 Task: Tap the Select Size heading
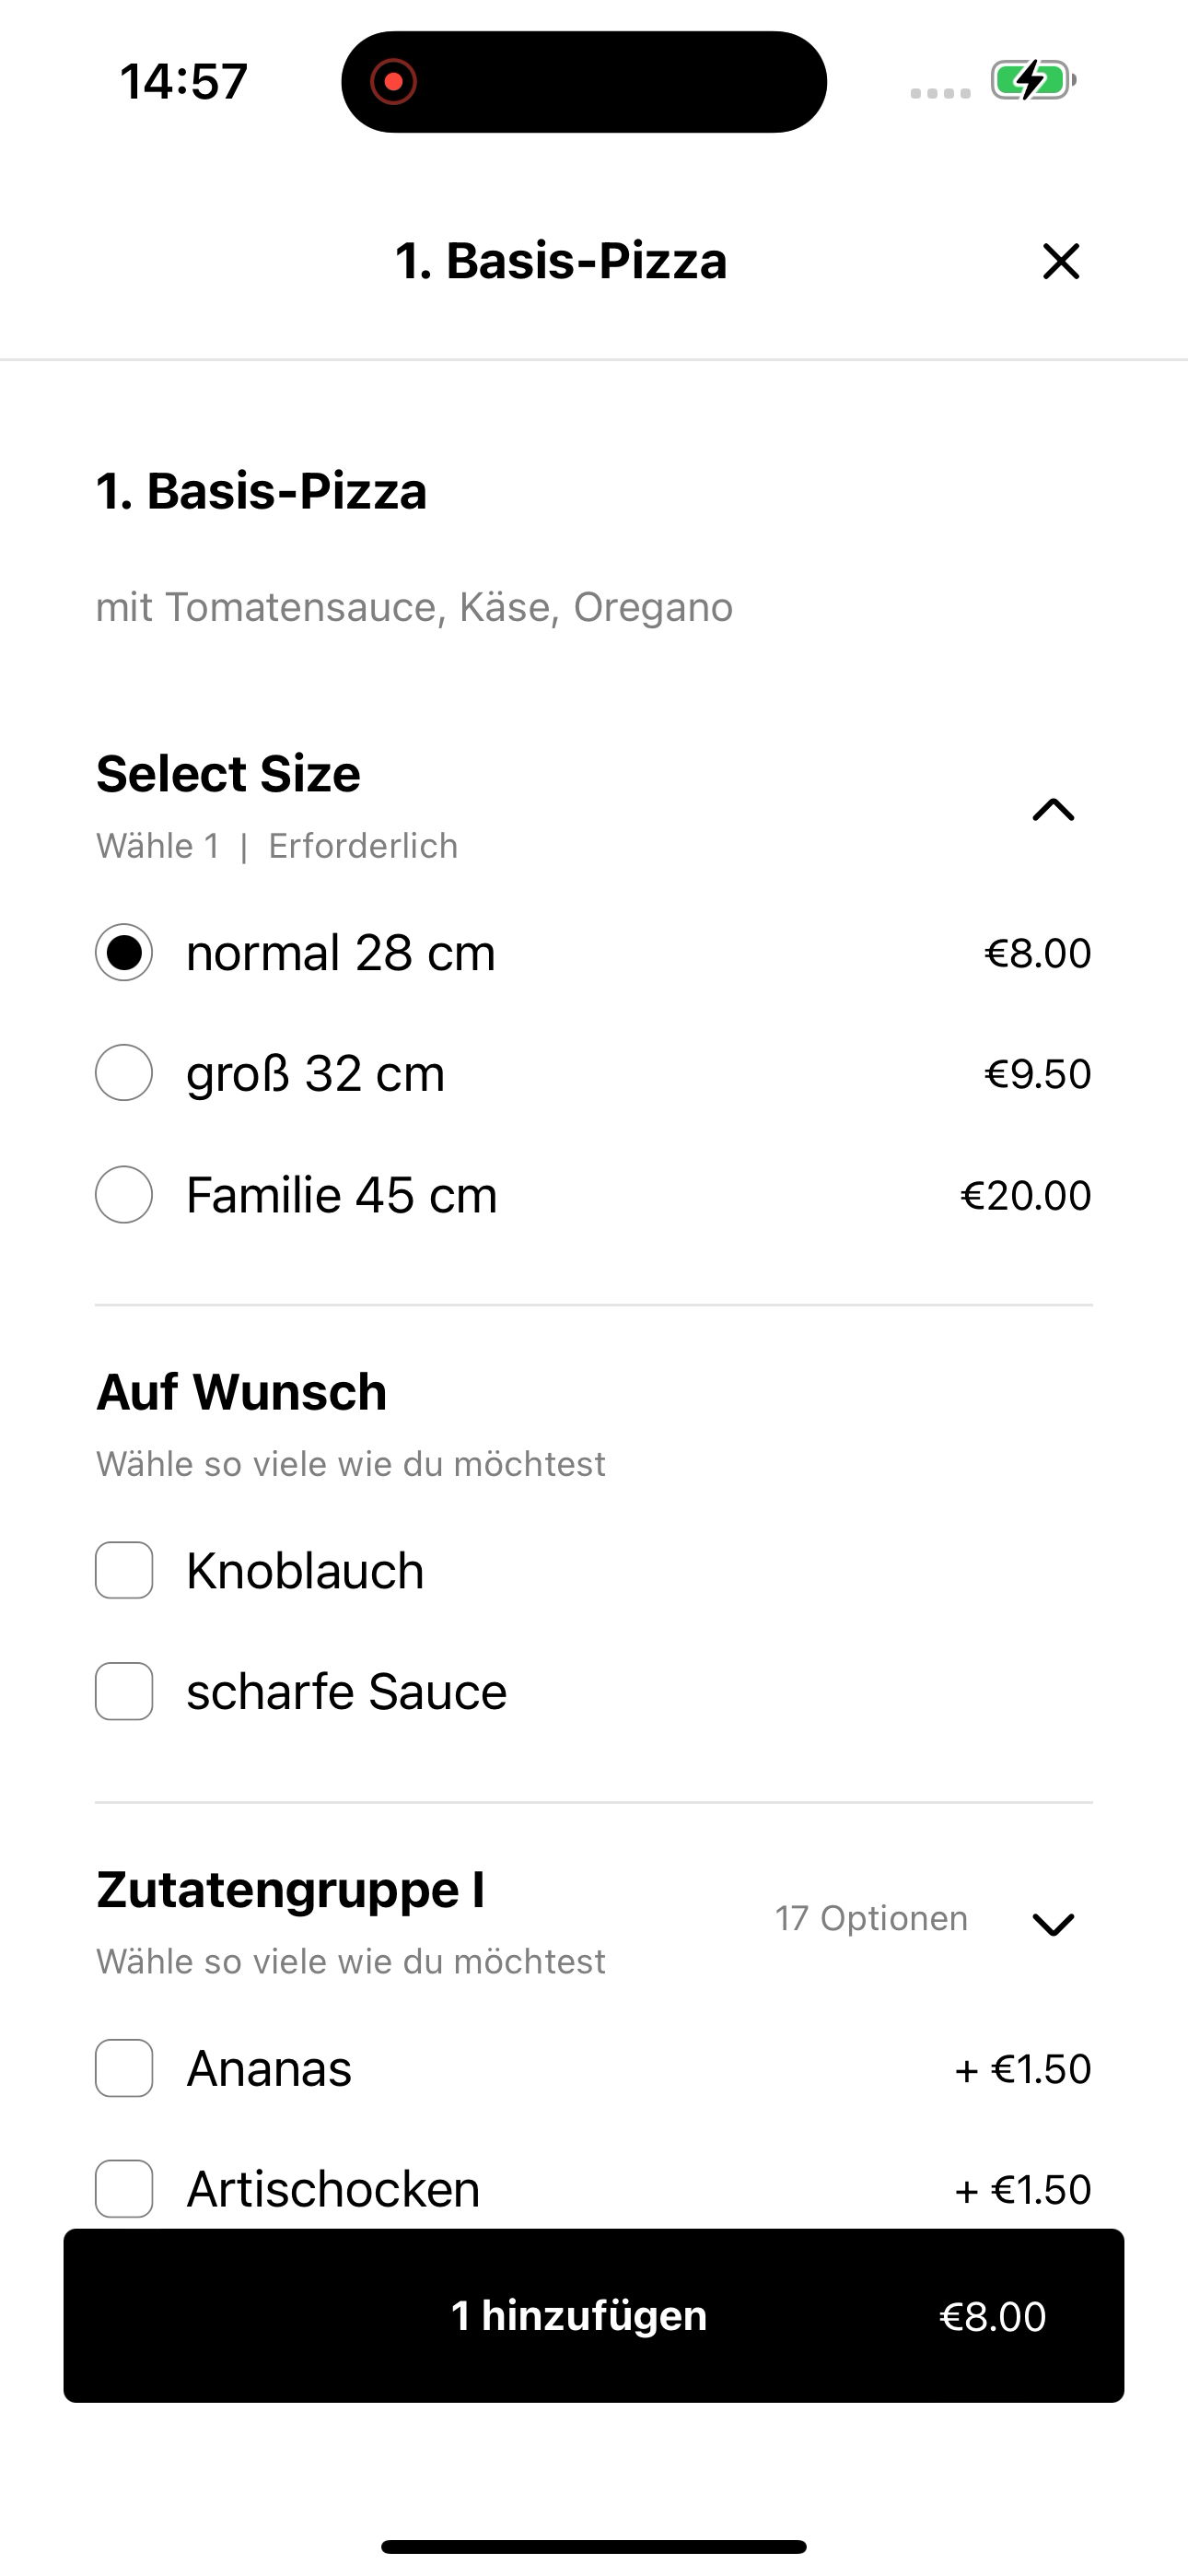tap(228, 773)
